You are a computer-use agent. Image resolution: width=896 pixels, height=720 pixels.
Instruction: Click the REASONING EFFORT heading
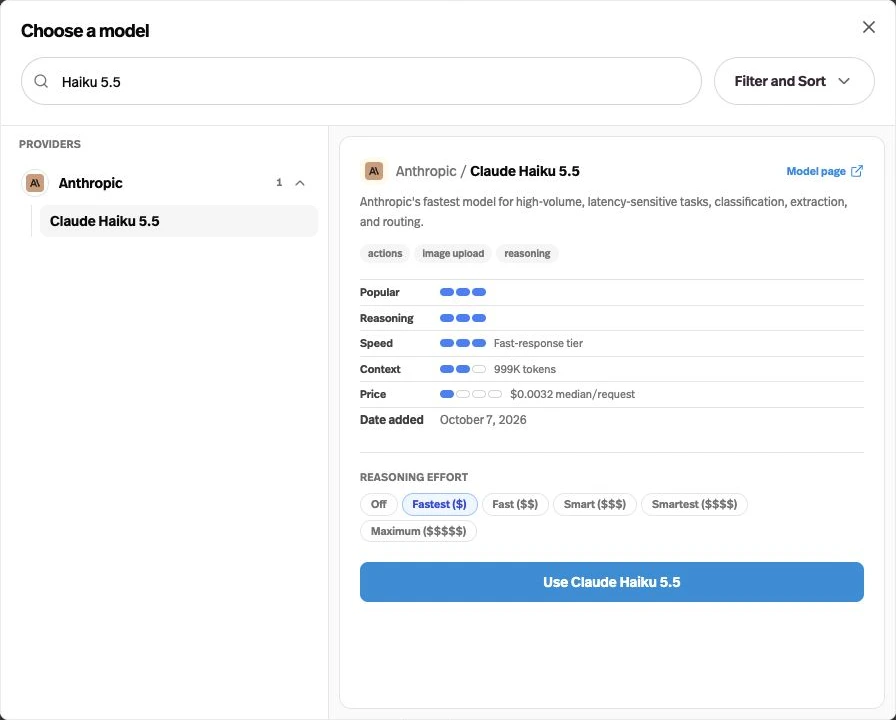coord(414,477)
